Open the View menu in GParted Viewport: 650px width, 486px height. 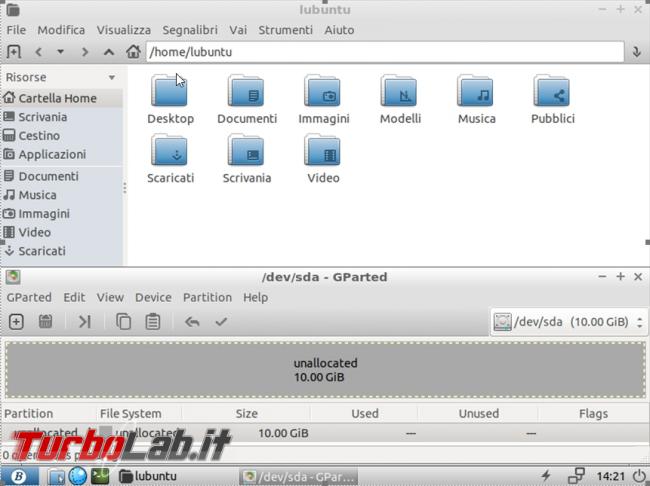click(x=110, y=297)
